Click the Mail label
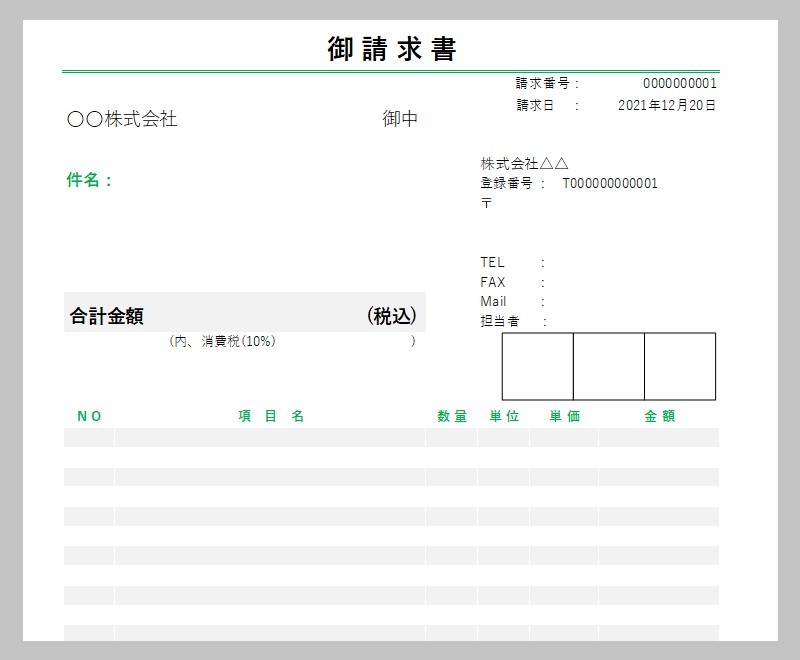This screenshot has width=800, height=660. [494, 301]
